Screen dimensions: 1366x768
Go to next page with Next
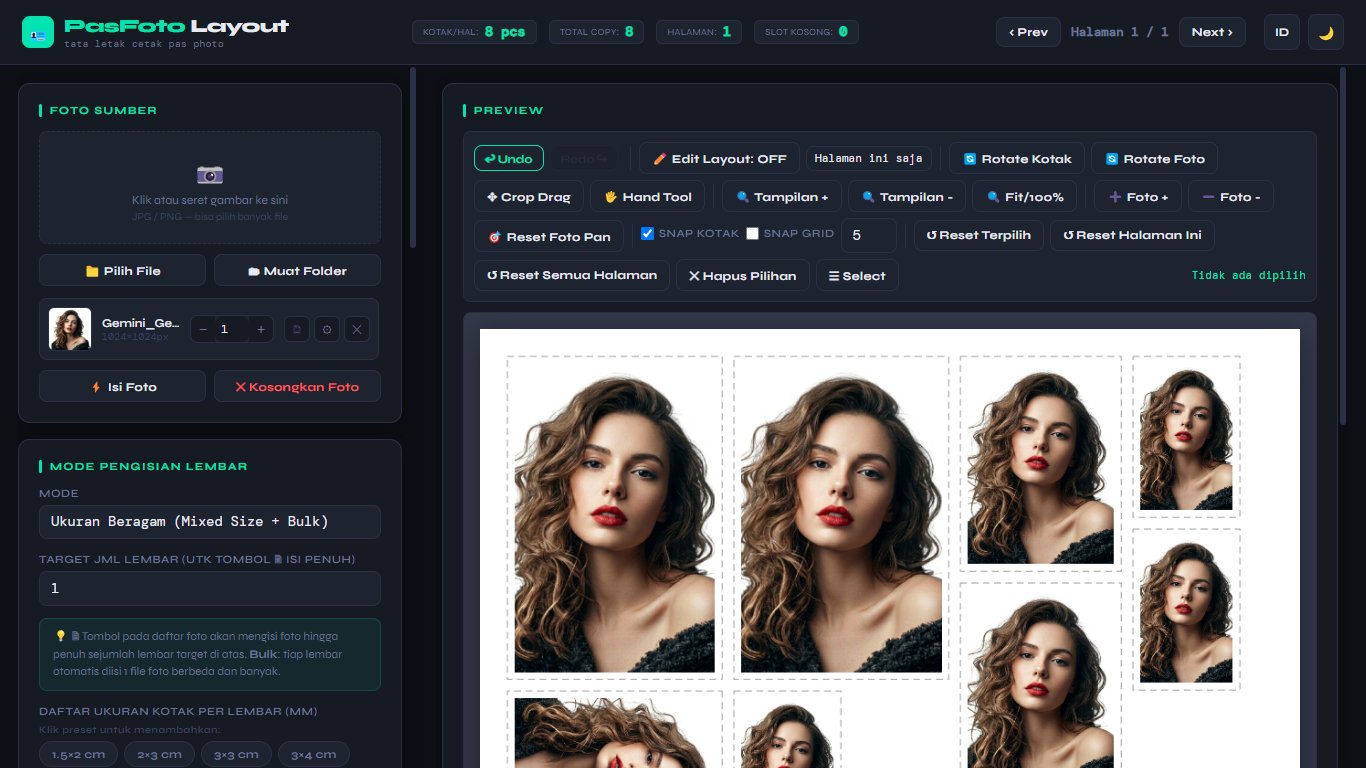(x=1212, y=32)
